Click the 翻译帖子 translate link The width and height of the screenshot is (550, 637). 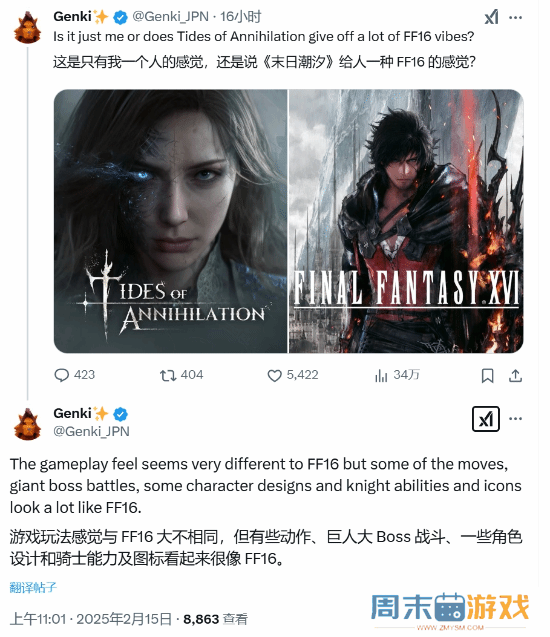click(33, 587)
